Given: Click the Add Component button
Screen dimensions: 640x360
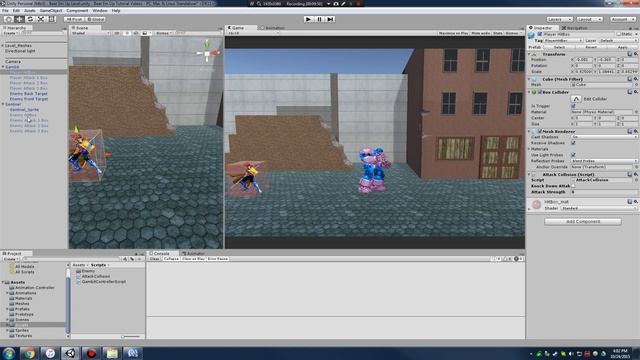Looking at the screenshot, I should tap(583, 221).
